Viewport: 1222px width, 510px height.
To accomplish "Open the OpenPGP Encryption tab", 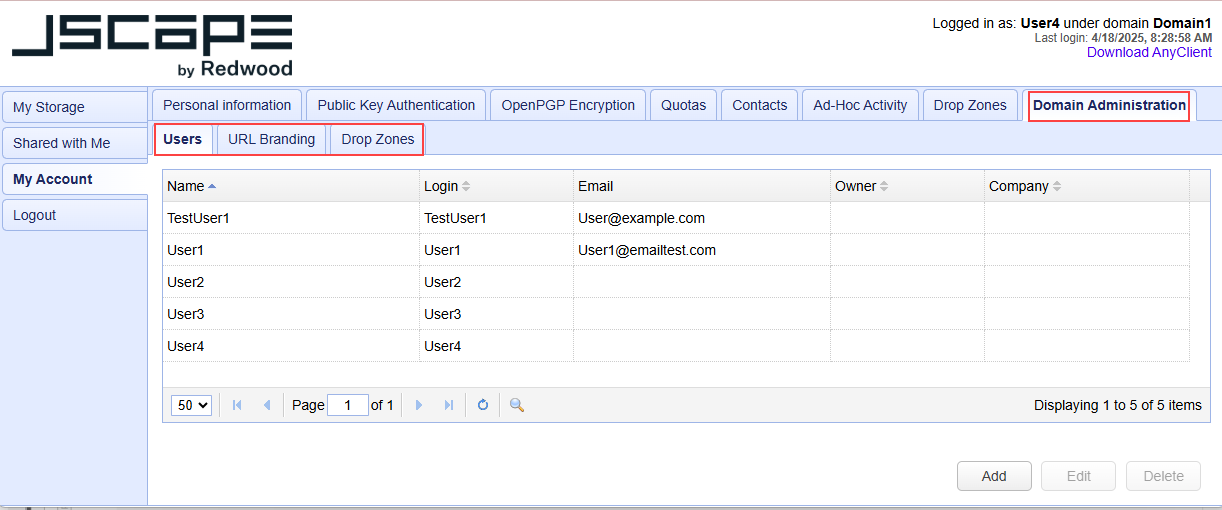I will 568,105.
